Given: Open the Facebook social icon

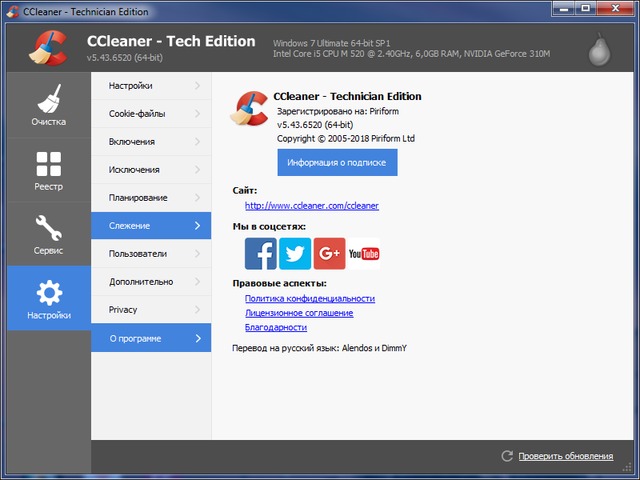Looking at the screenshot, I should click(x=261, y=254).
